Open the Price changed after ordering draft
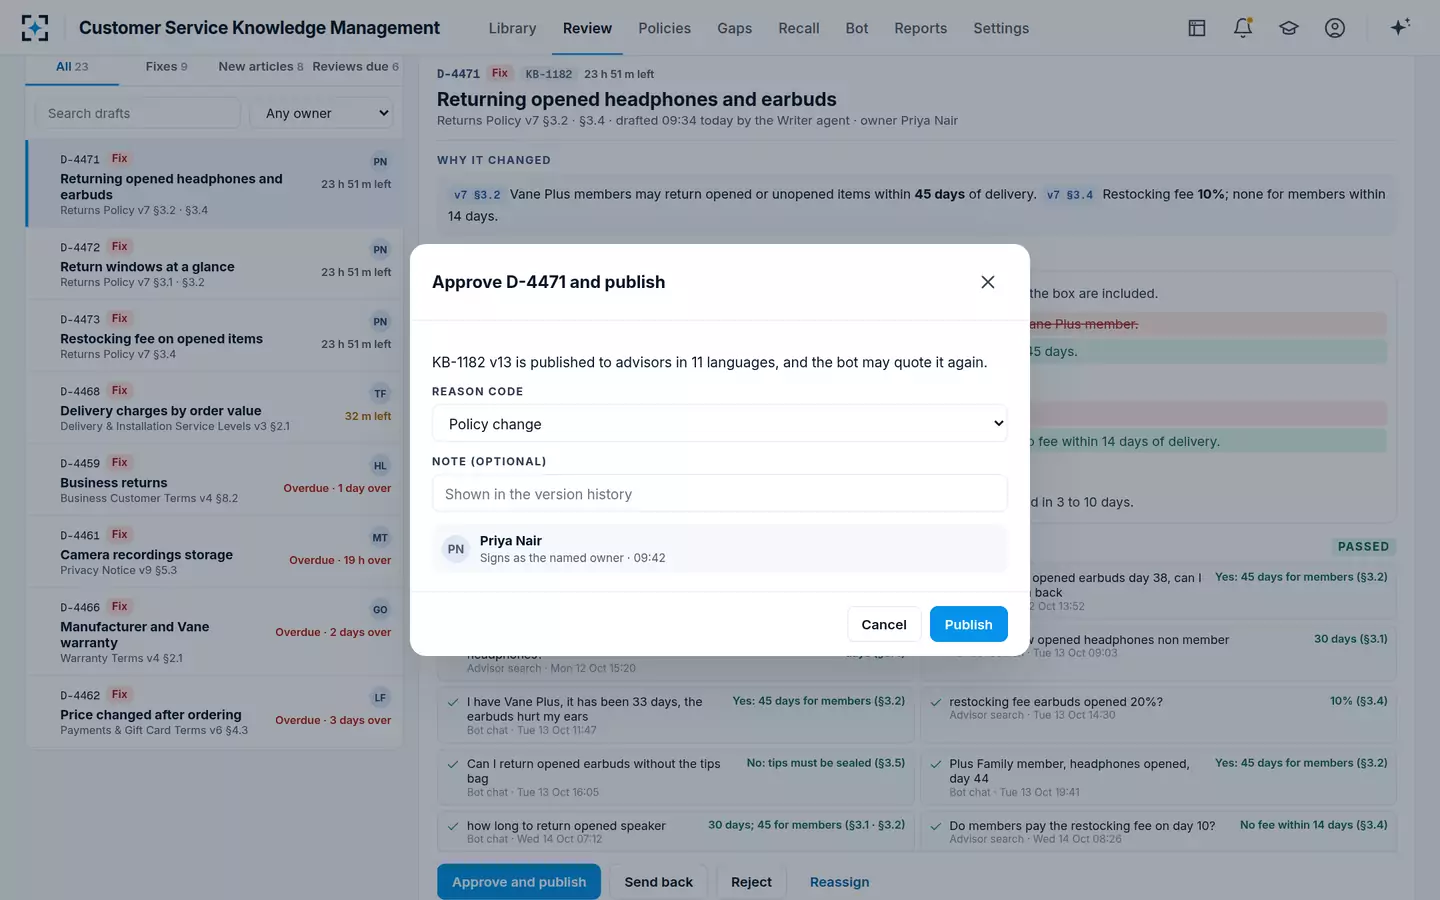Viewport: 1440px width, 900px height. click(x=214, y=713)
